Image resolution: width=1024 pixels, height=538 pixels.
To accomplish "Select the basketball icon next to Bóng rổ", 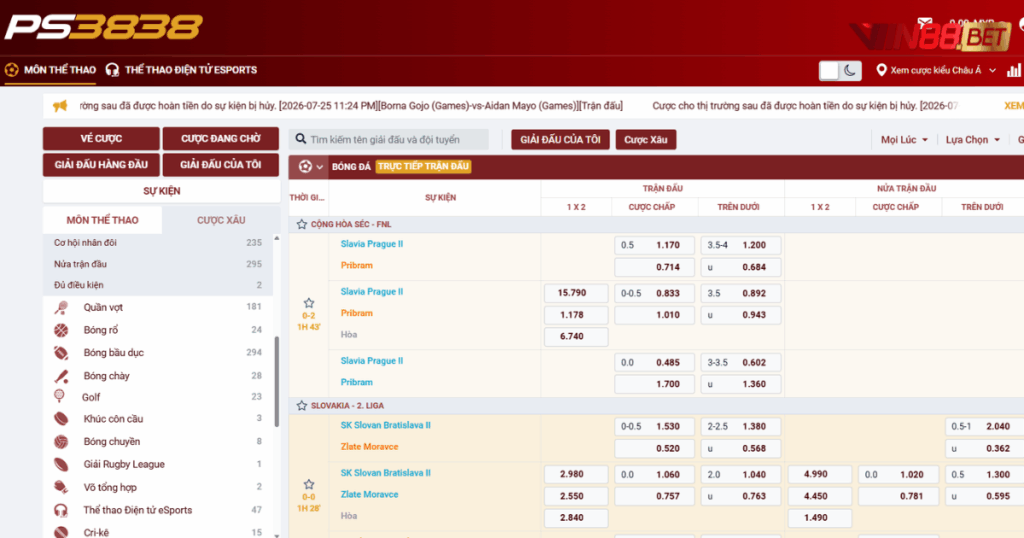I will [x=61, y=330].
